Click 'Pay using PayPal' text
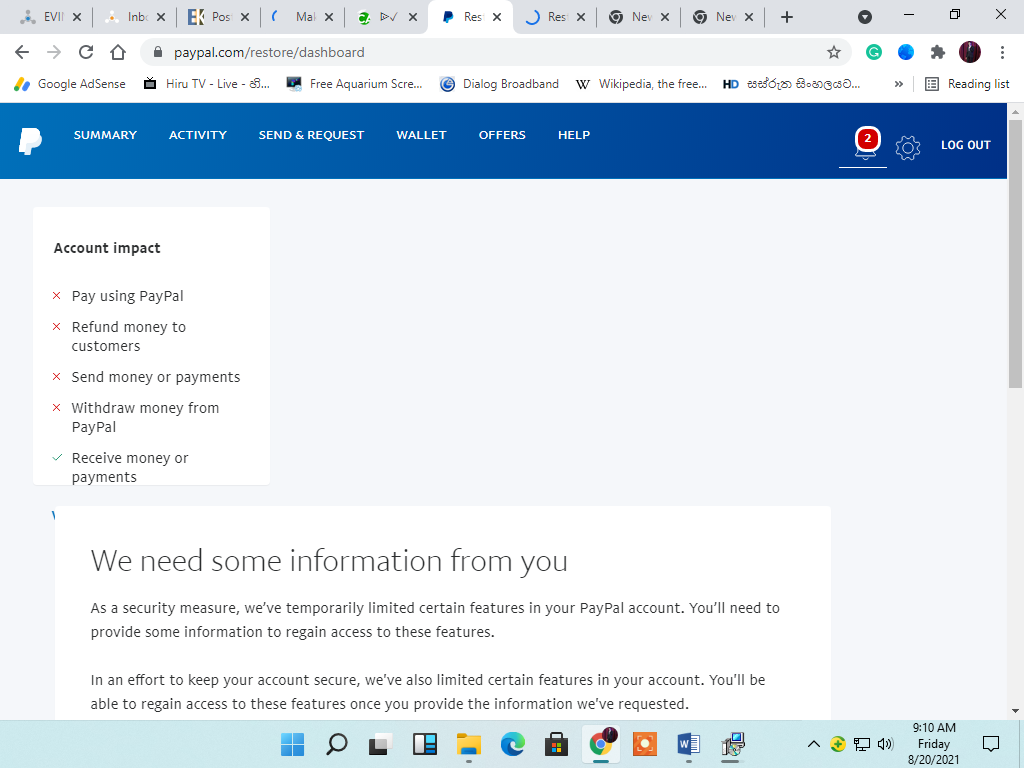 pos(127,296)
